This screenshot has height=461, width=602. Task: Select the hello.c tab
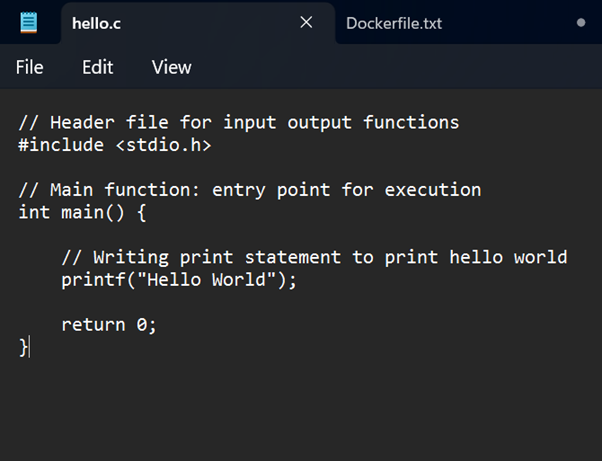[96, 23]
